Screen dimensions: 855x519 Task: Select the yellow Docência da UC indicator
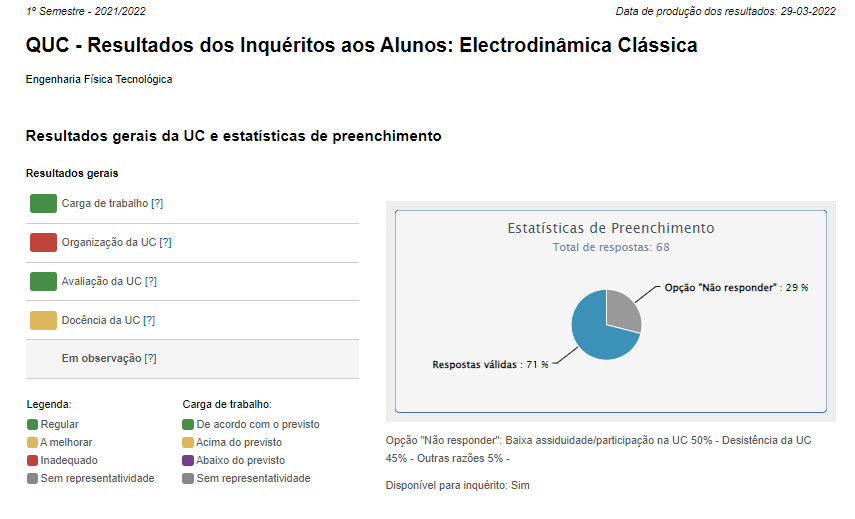43,321
